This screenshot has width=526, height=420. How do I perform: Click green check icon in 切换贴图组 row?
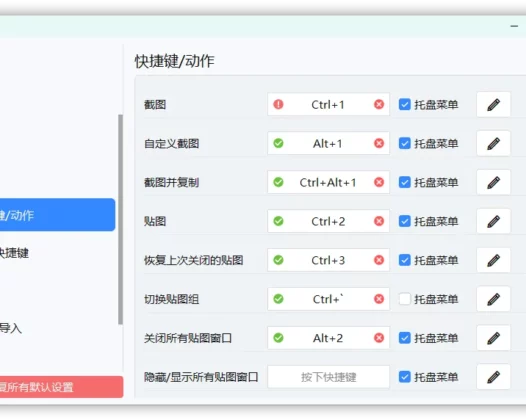click(278, 299)
